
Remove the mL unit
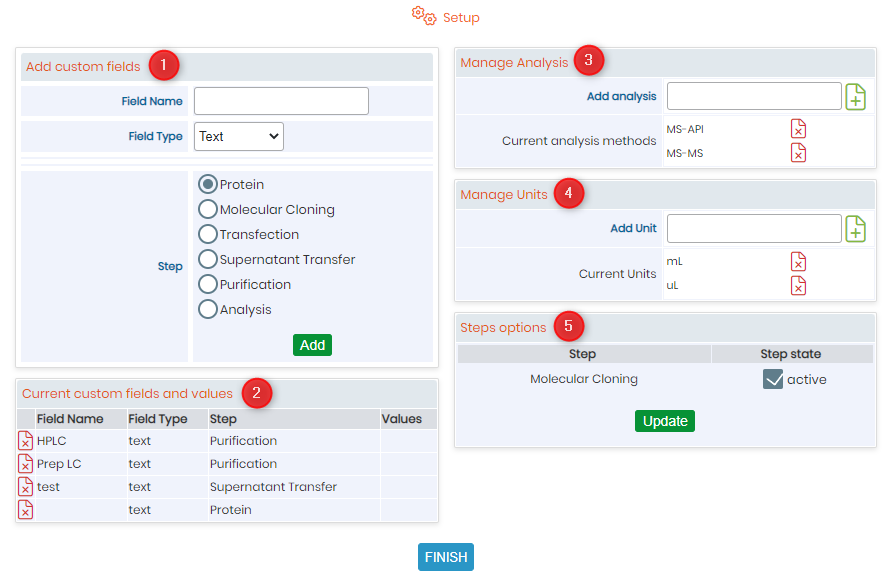click(x=798, y=261)
